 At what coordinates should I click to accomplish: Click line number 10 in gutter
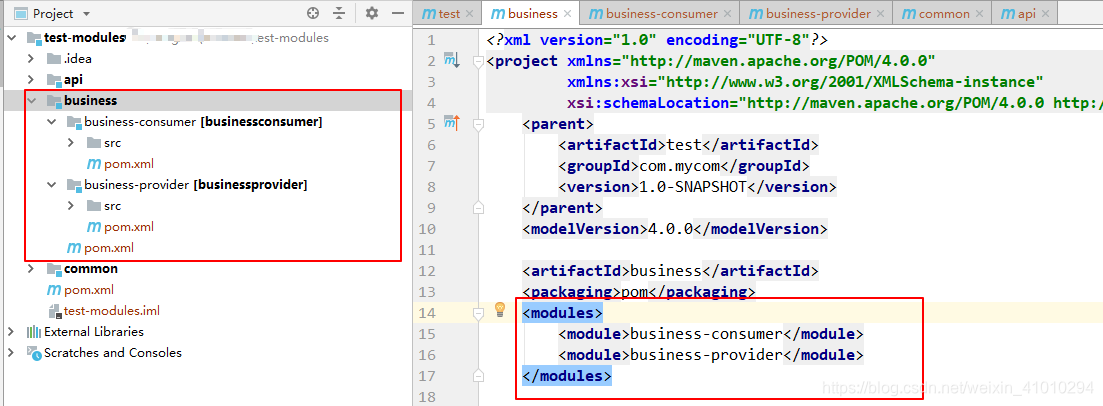427,229
